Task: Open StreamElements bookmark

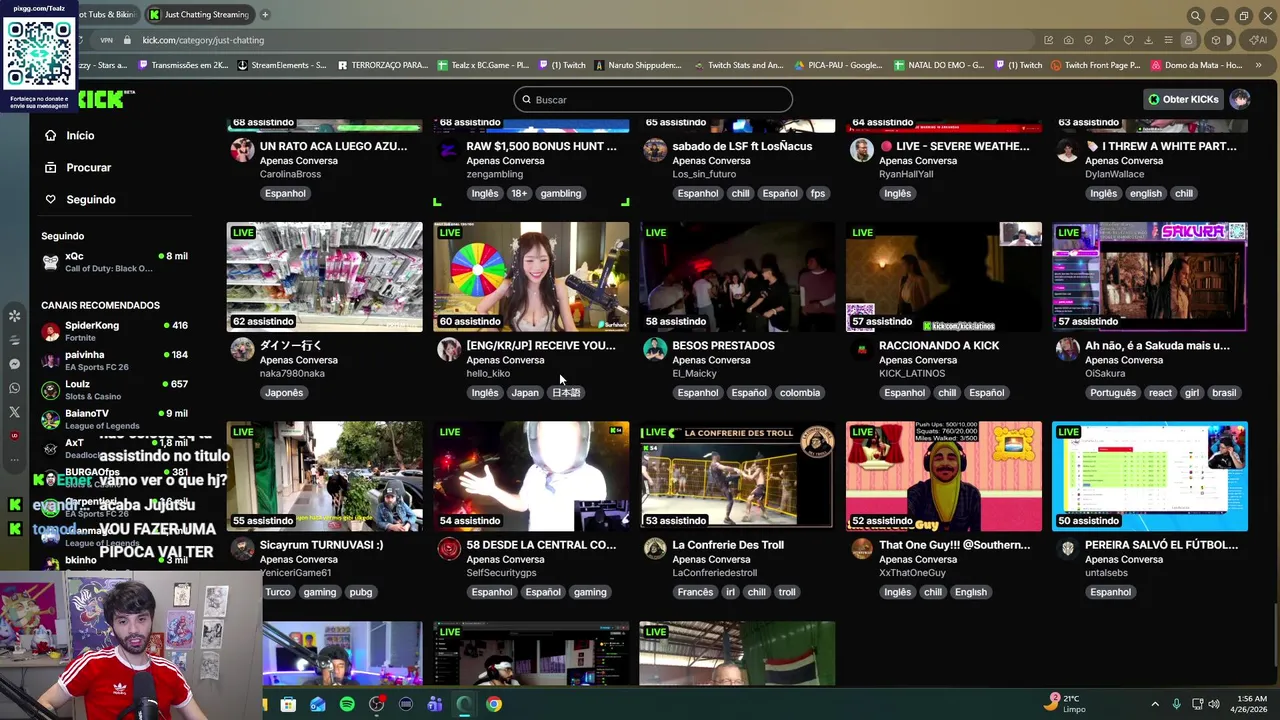Action: [282, 65]
